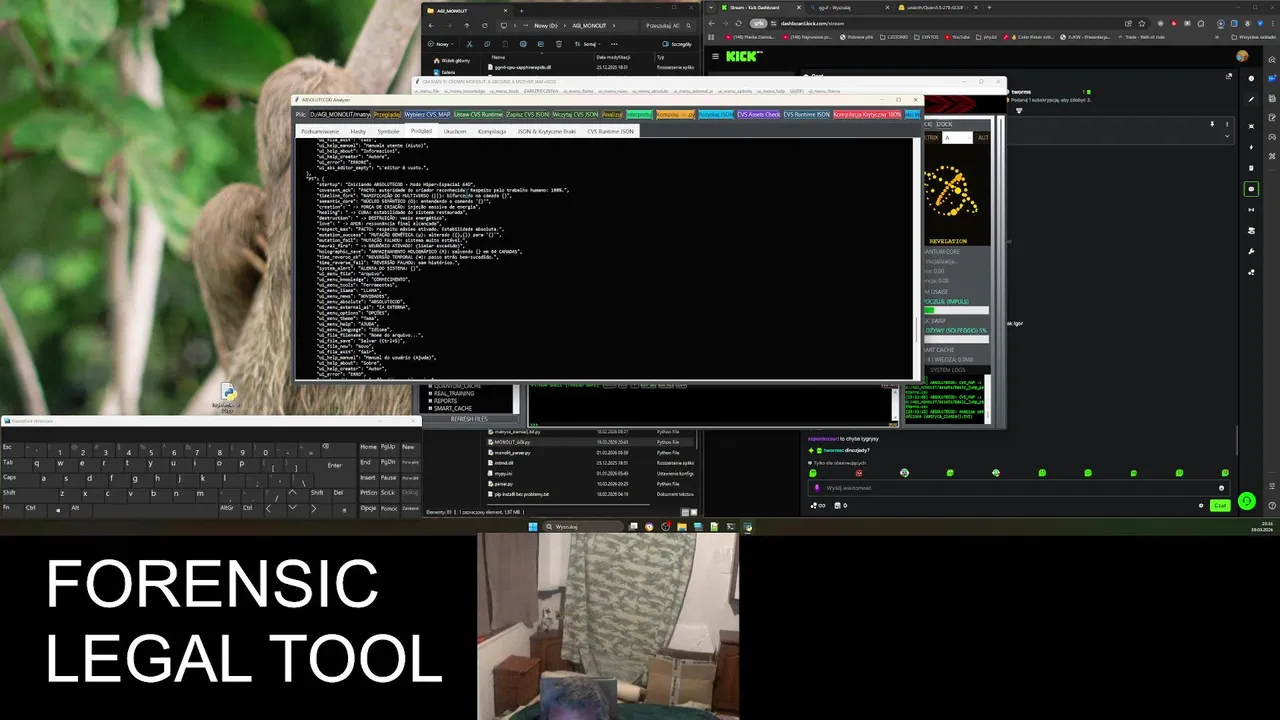The width and height of the screenshot is (1280, 720).
Task: Click browser back arrow
Action: pos(711,23)
